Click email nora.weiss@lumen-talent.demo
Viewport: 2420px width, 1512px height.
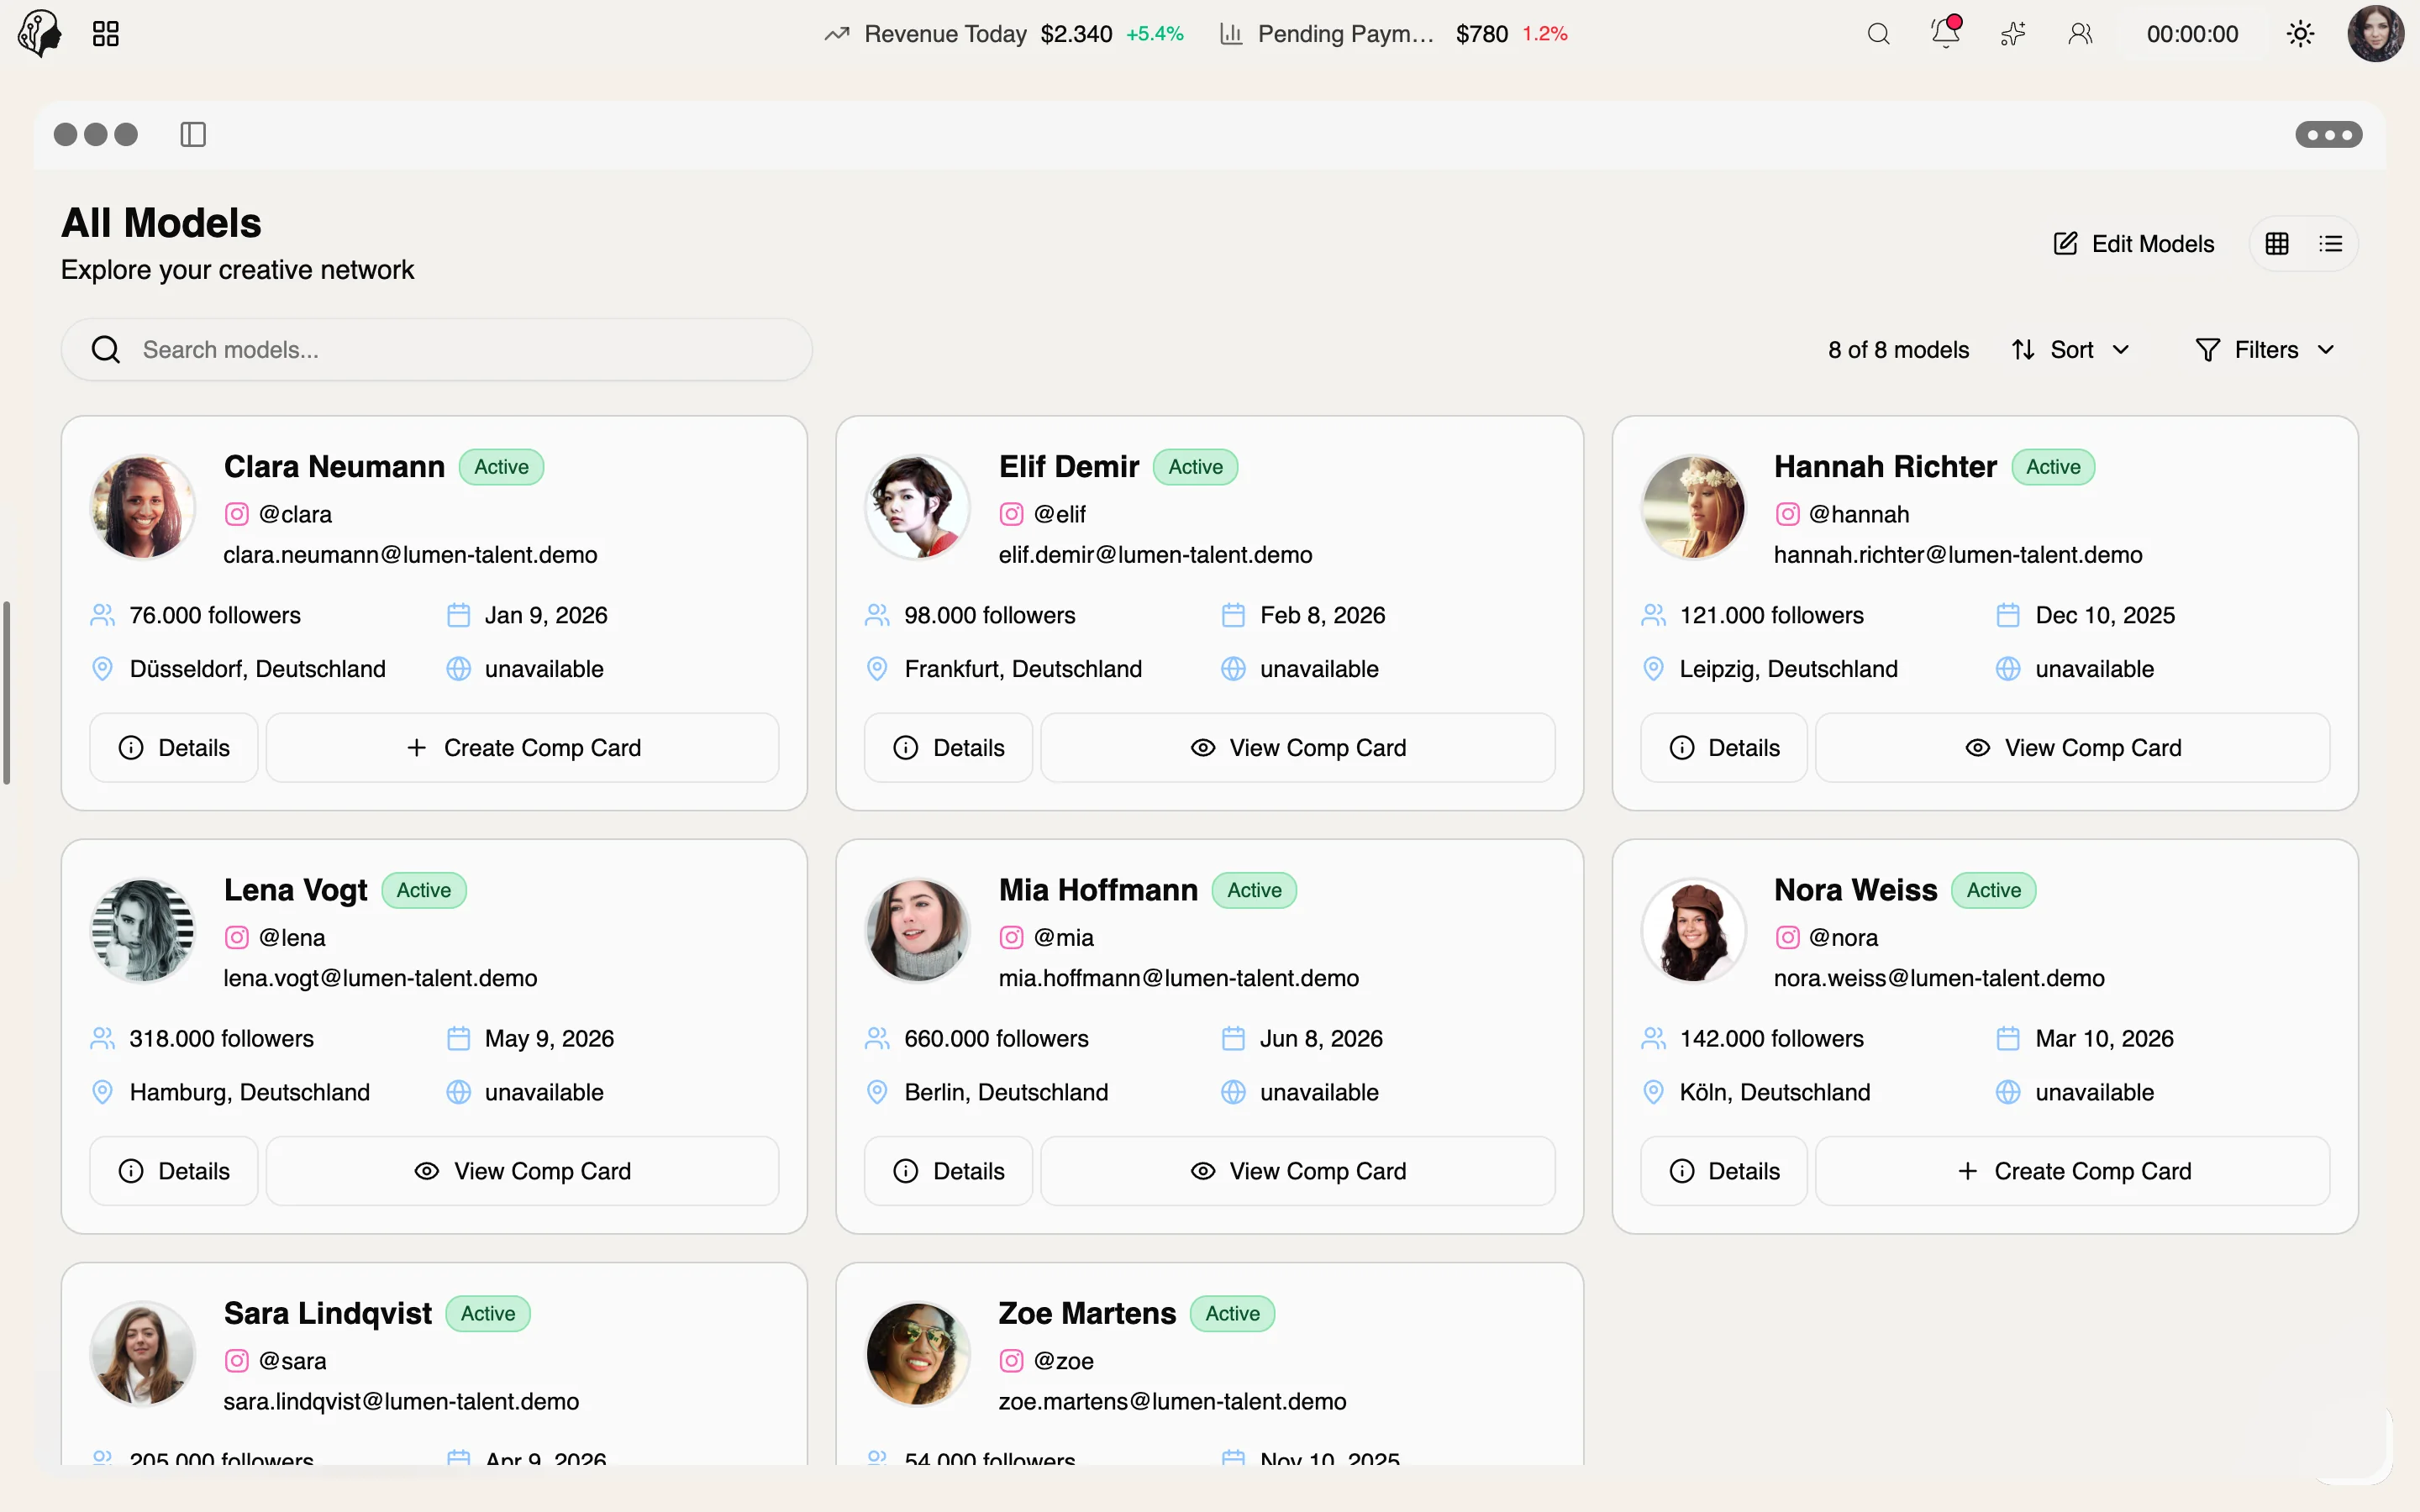coord(1939,978)
